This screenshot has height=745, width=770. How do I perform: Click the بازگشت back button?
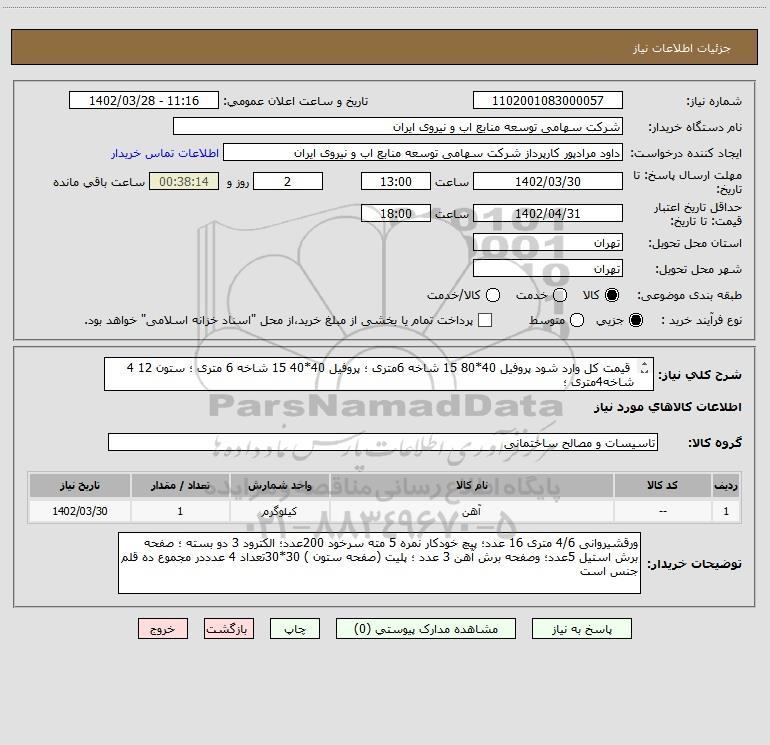pos(229,629)
